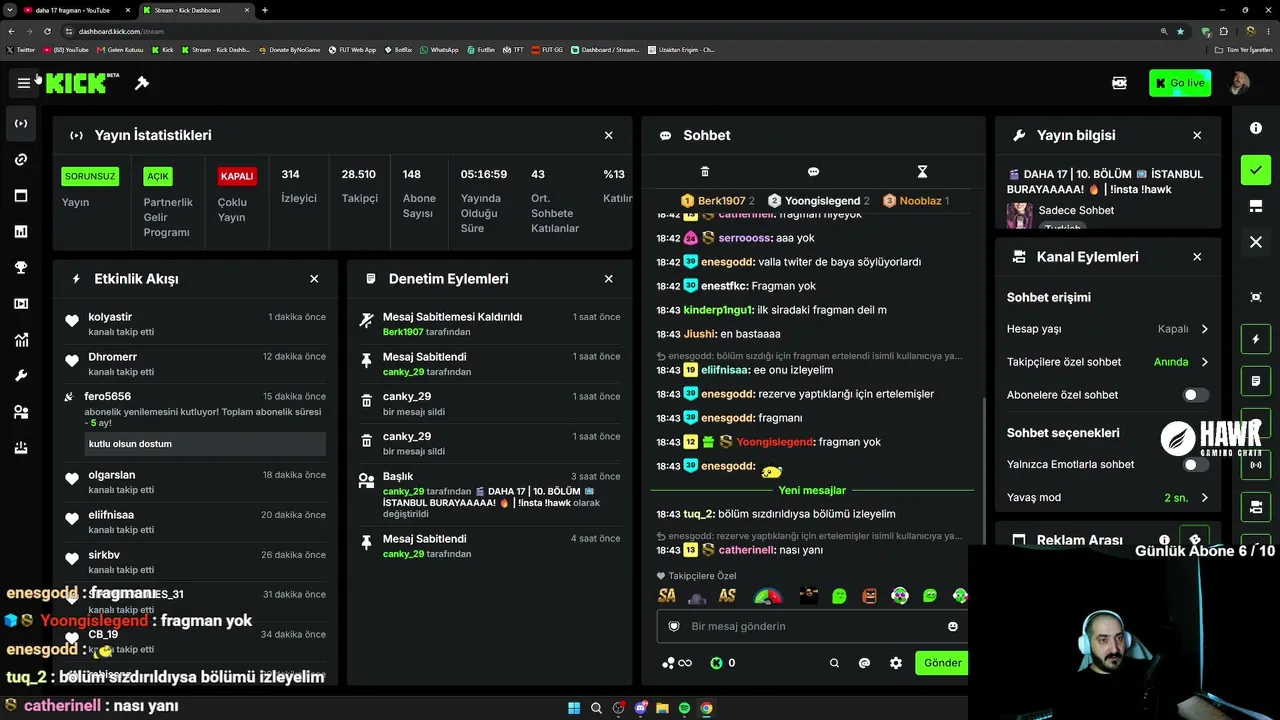Click the lightning bolt icon in right sidebar

(x=1256, y=339)
